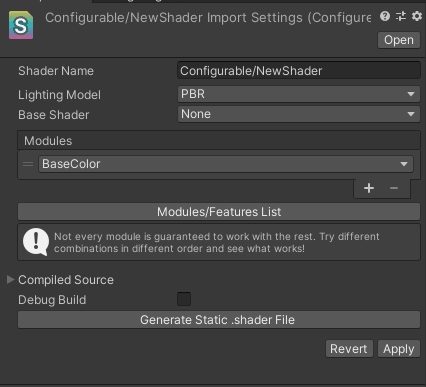Open the Base Shader None dropdown
Viewport: 426px width, 387px height.
pos(299,114)
